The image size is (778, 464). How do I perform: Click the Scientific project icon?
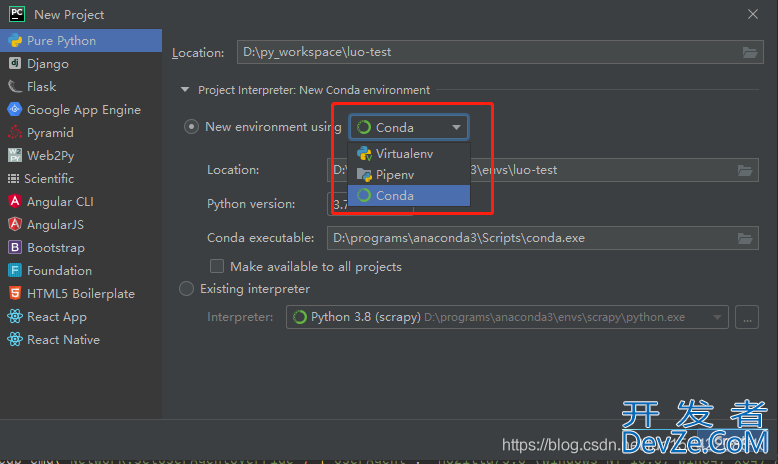14,179
